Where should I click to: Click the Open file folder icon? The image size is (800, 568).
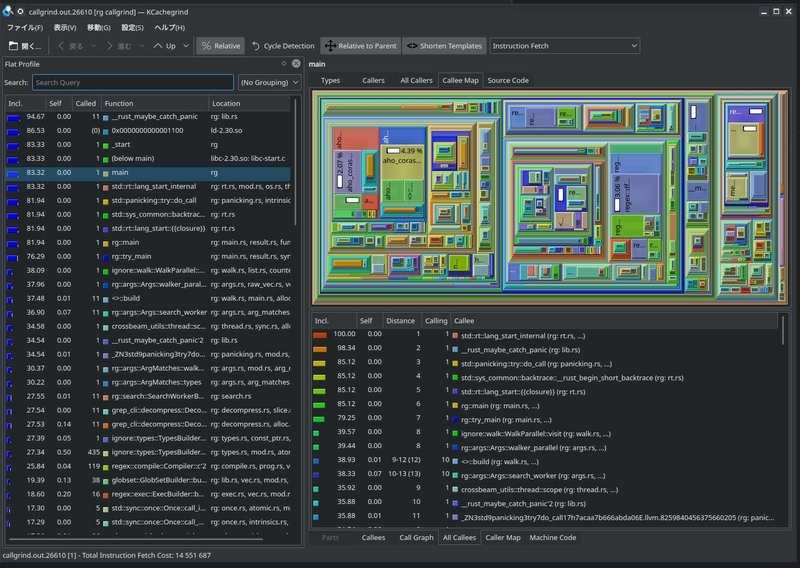point(14,46)
